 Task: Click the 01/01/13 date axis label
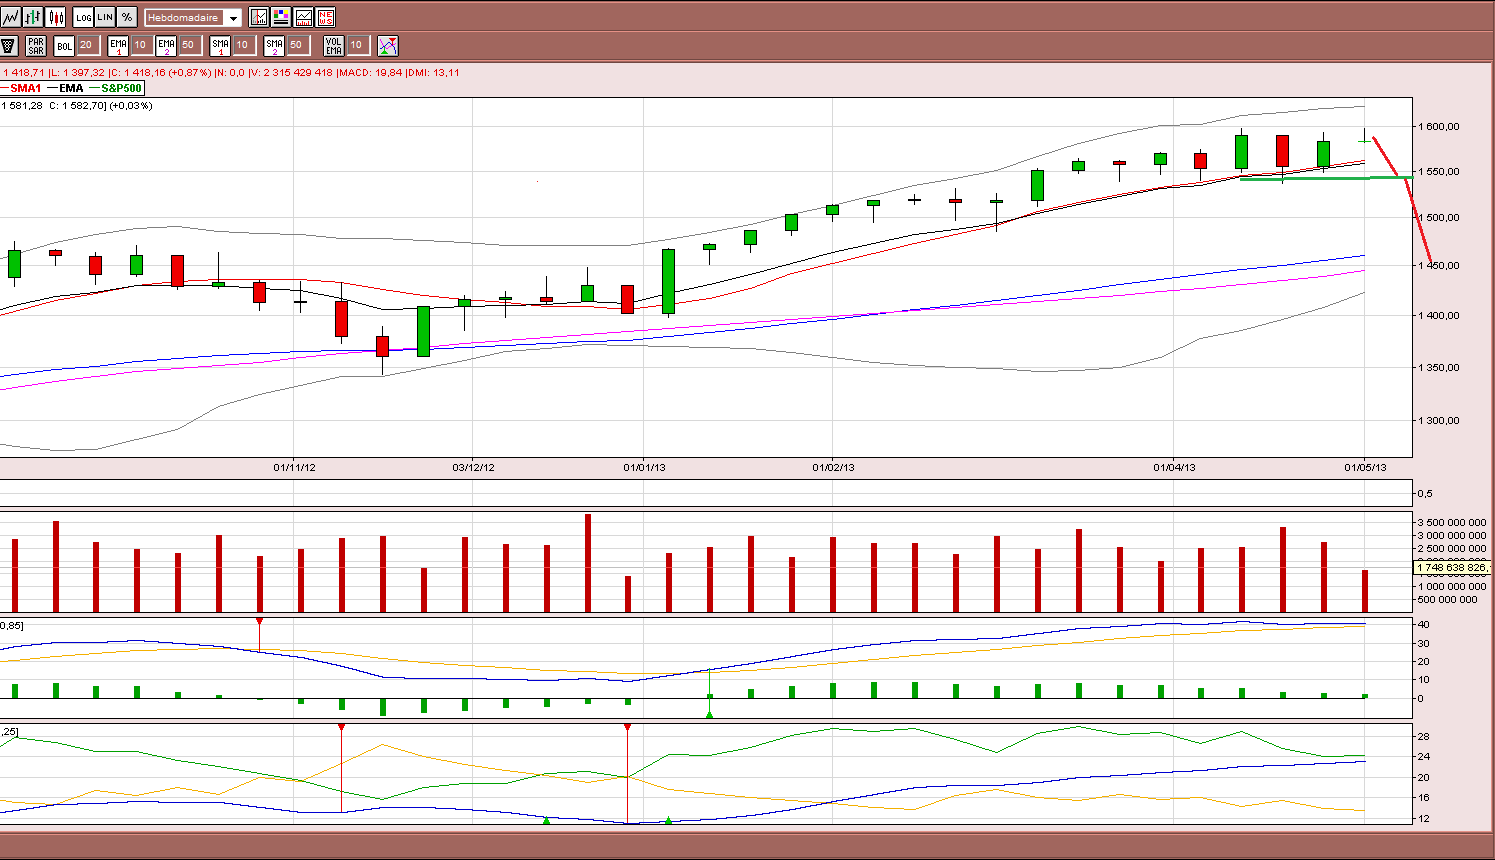click(644, 467)
